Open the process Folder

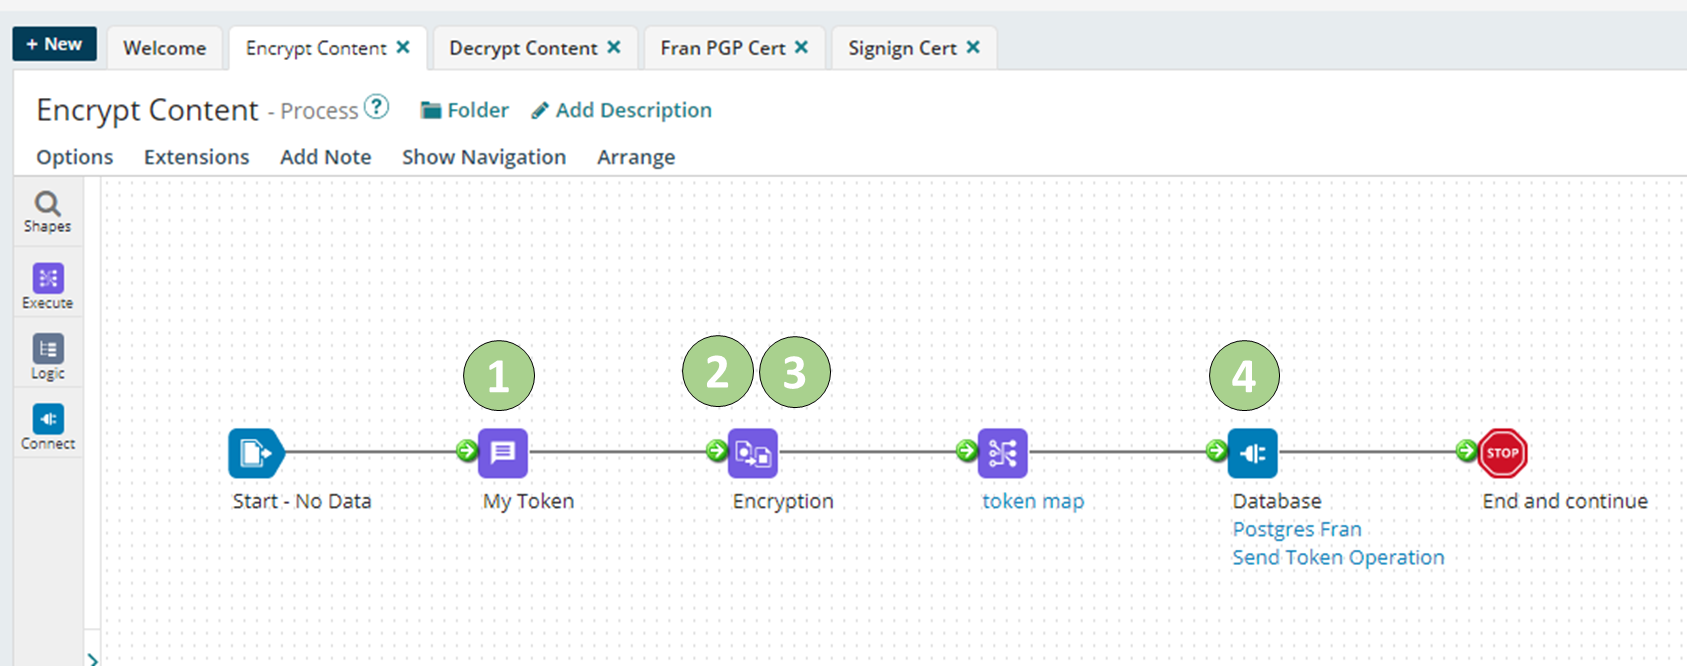coord(464,110)
